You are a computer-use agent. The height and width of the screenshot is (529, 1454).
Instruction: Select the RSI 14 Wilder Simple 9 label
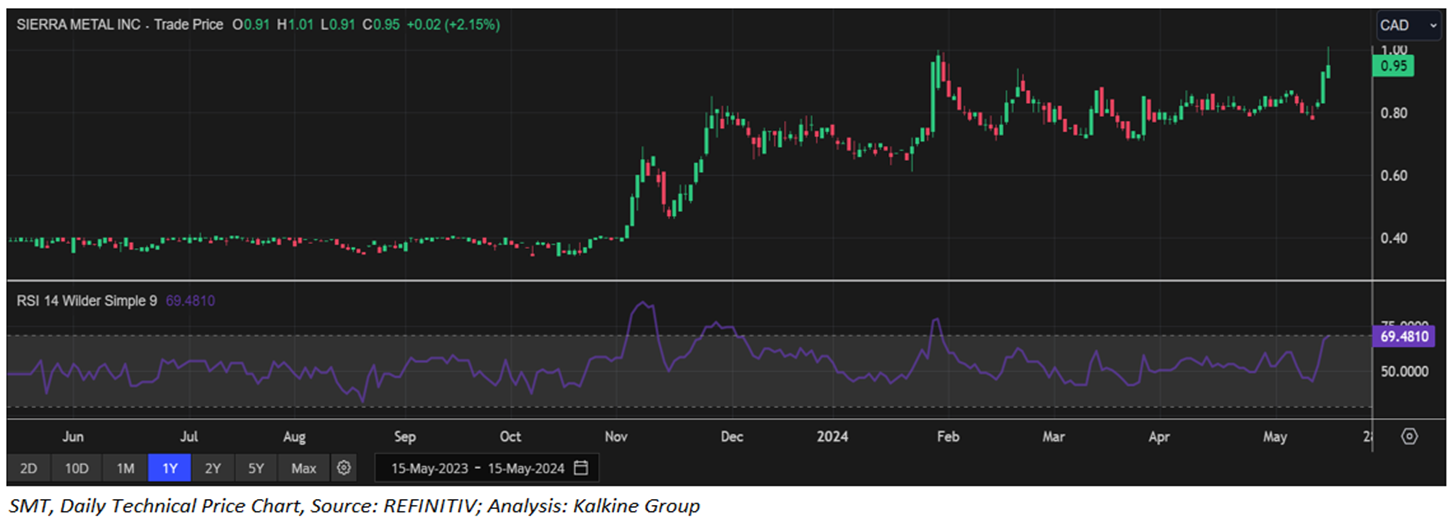click(85, 299)
